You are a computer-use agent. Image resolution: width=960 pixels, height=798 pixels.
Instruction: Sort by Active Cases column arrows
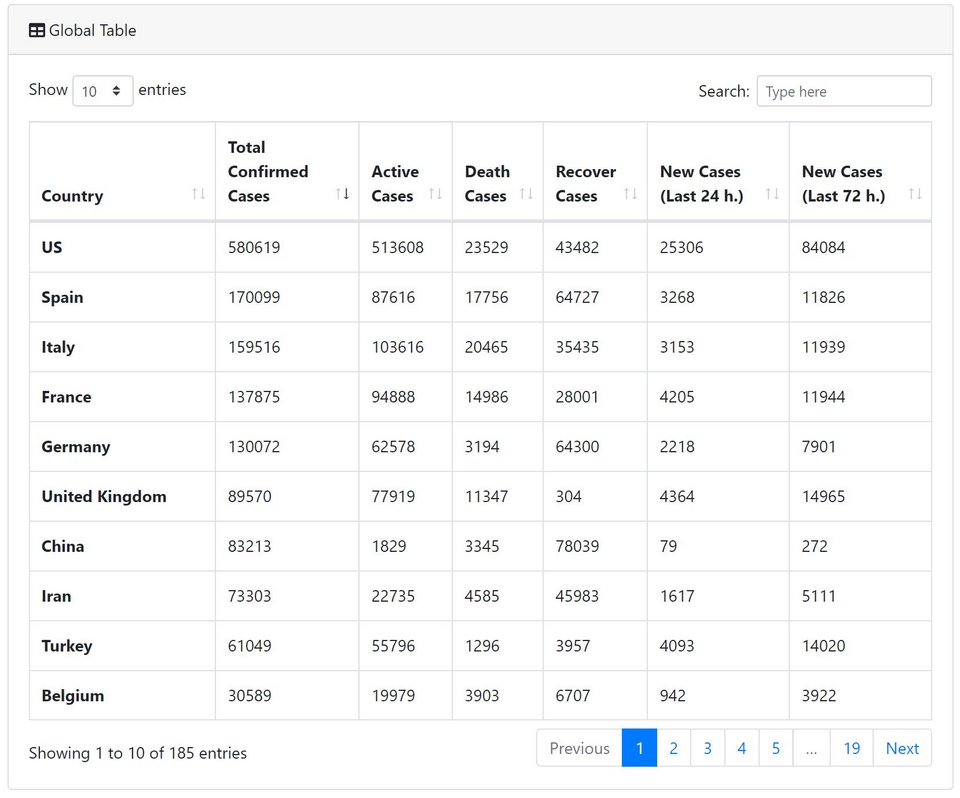pos(435,194)
